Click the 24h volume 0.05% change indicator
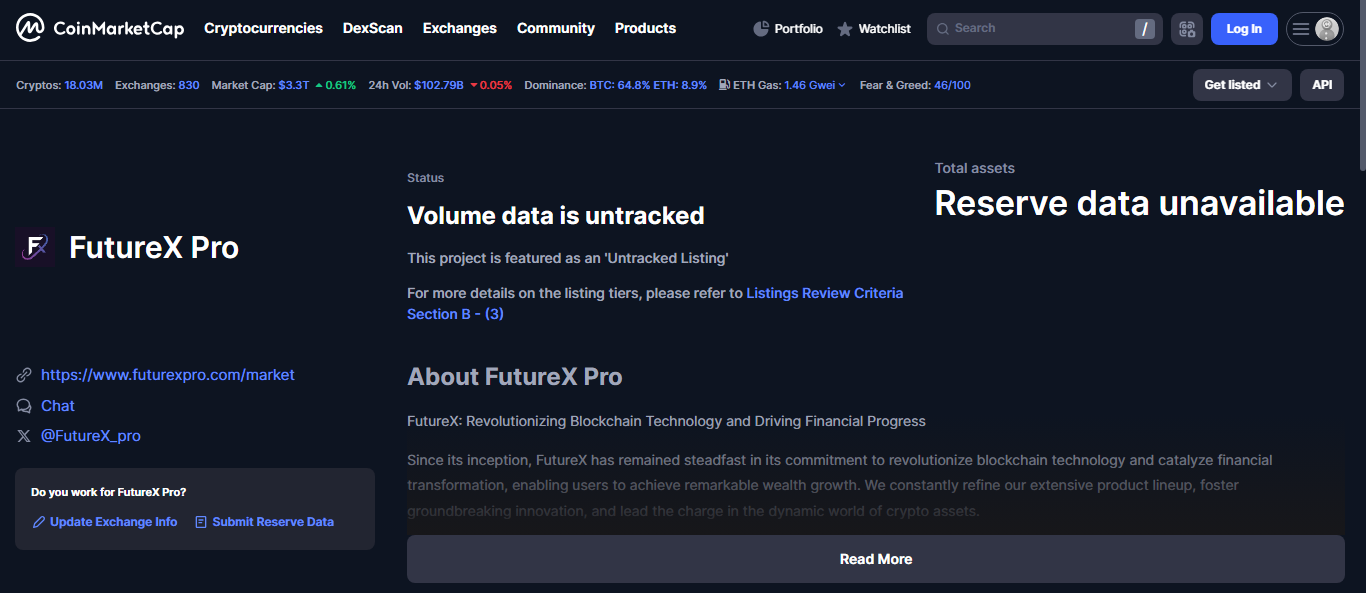Image resolution: width=1366 pixels, height=593 pixels. 490,85
